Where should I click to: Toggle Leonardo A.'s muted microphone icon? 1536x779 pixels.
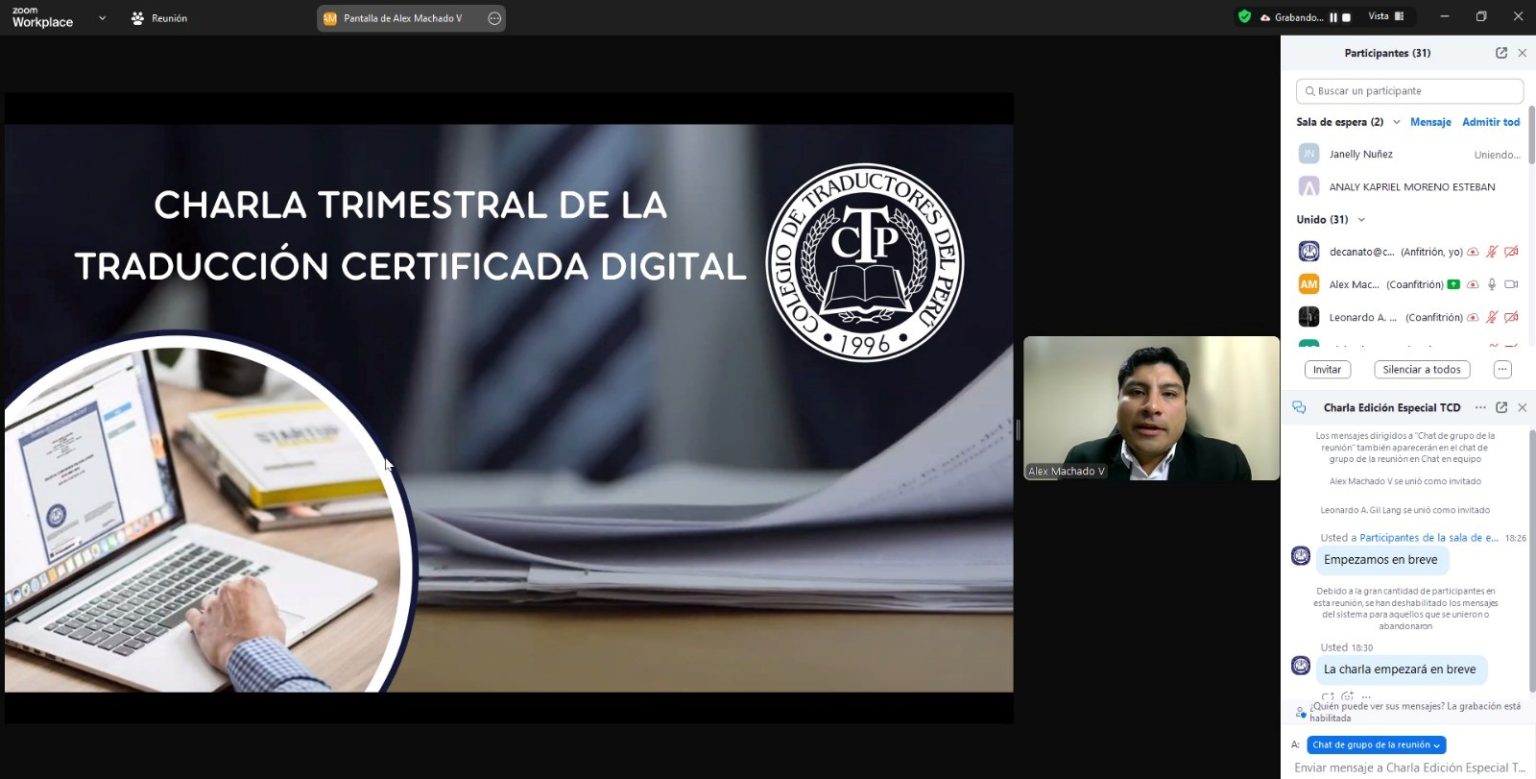click(x=1492, y=317)
